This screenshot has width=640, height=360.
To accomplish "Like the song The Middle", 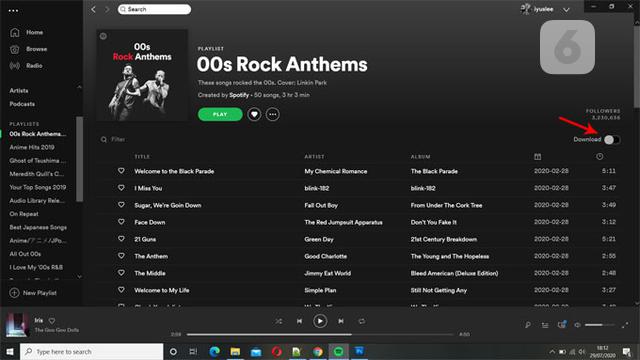I will tap(121, 273).
